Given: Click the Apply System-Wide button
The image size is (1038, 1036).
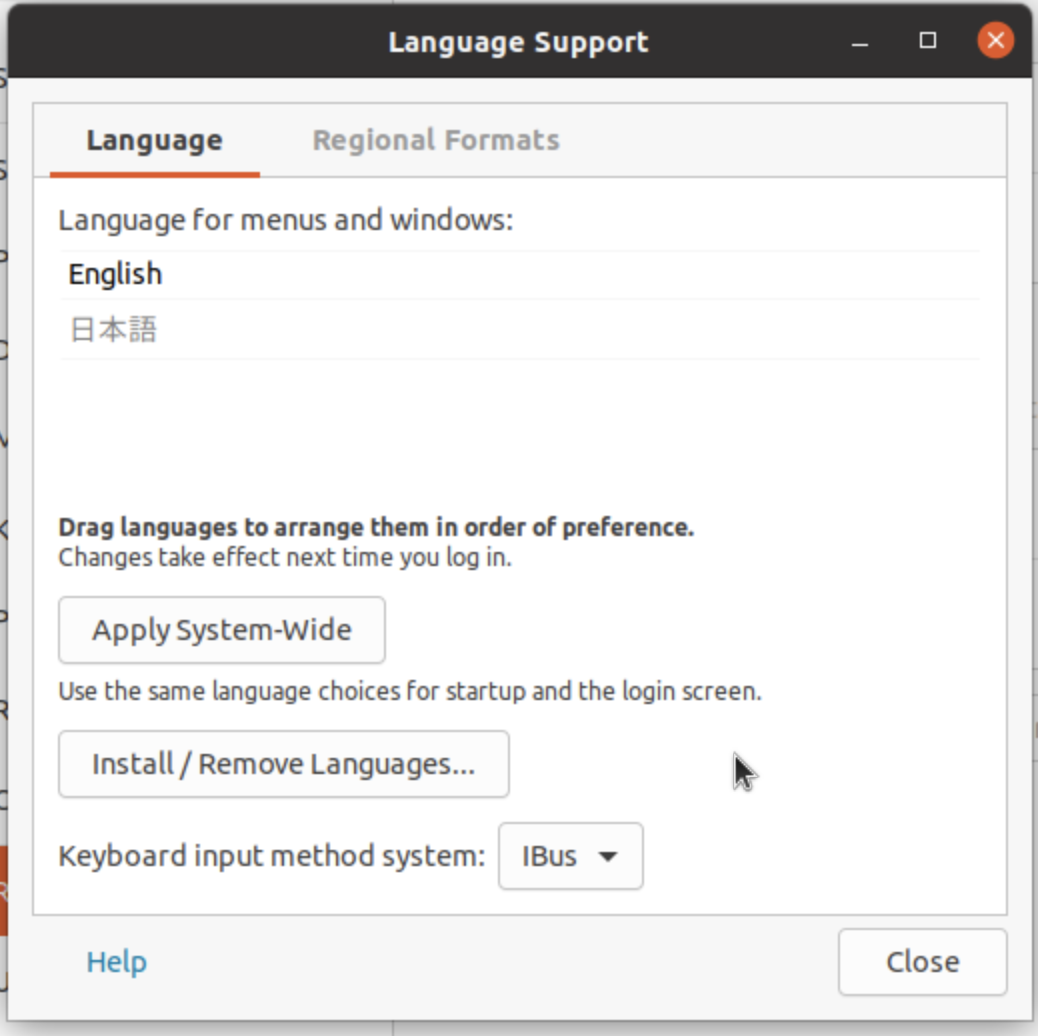Looking at the screenshot, I should point(222,630).
